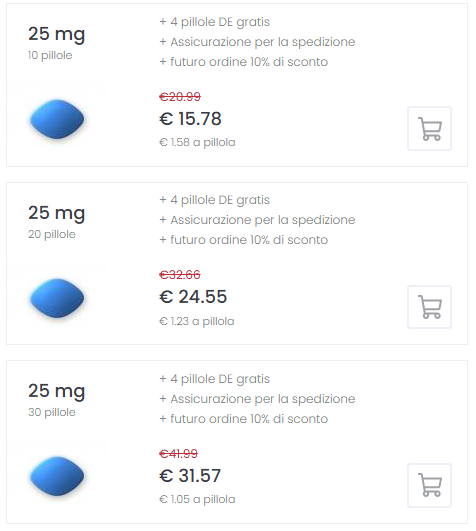This screenshot has height=531, width=476.
Task: Add 20 pillole pack to cart
Action: 429,307
